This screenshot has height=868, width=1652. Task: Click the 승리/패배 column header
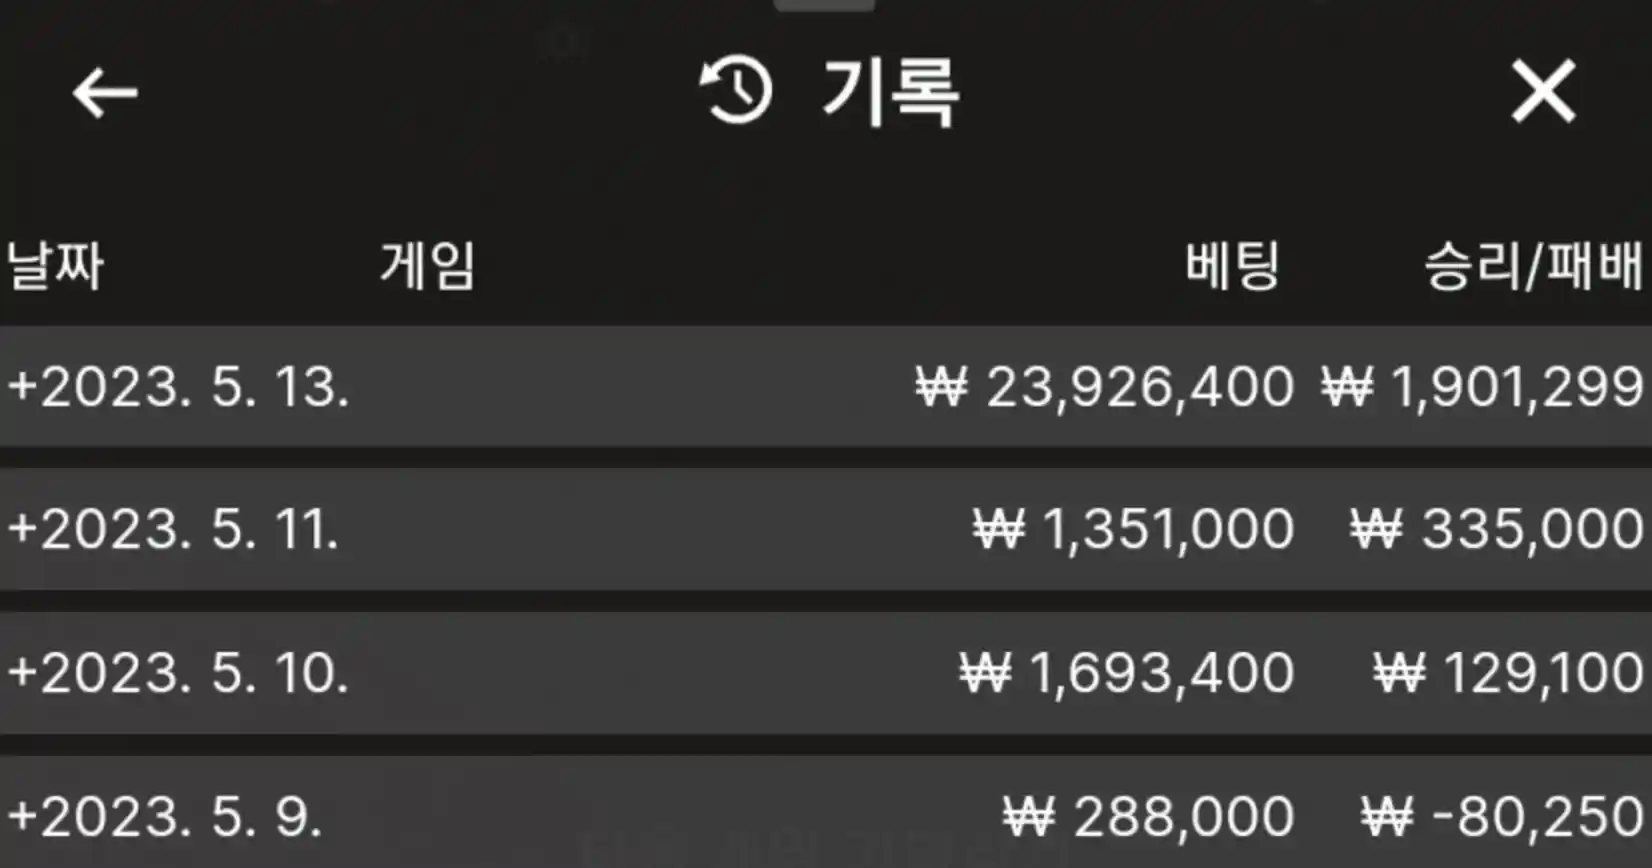(1532, 267)
